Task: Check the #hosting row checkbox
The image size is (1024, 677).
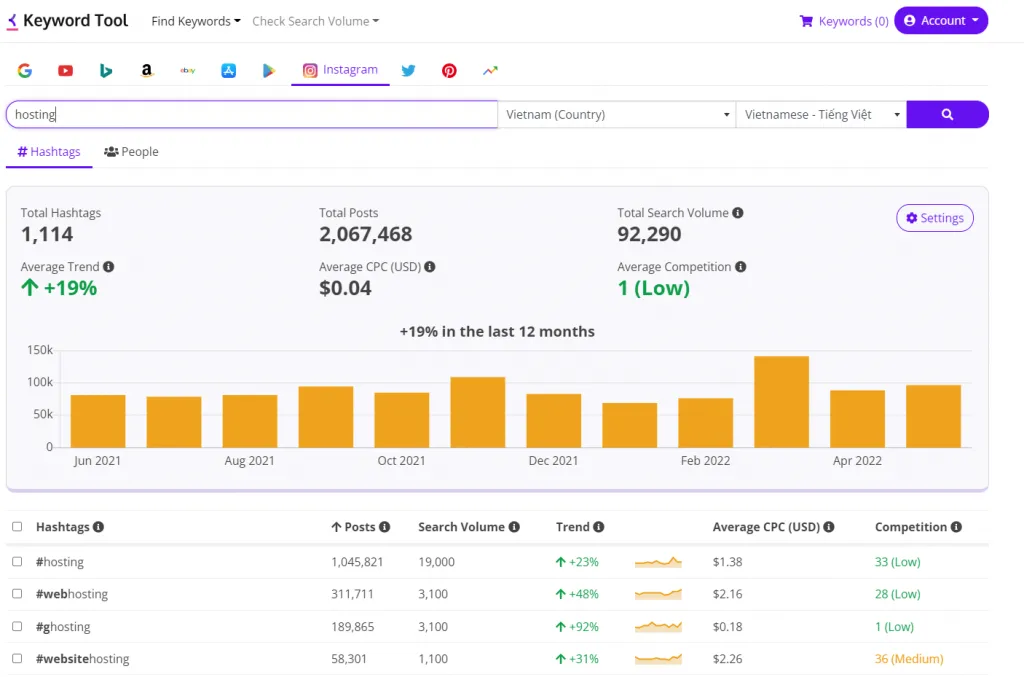Action: 17,561
